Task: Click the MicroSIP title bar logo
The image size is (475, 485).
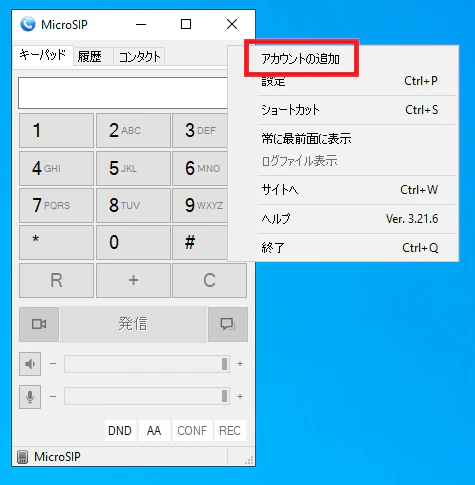Action: click(x=28, y=24)
